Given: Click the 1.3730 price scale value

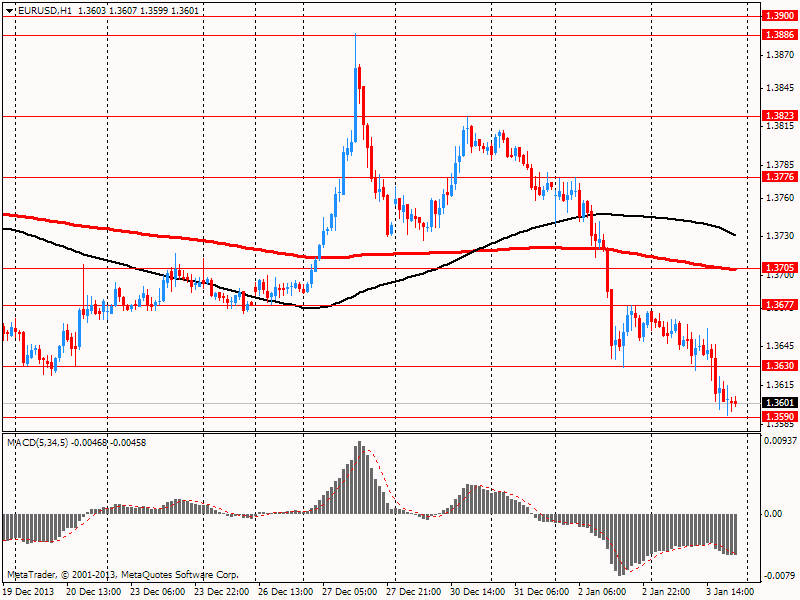Looking at the screenshot, I should tap(780, 236).
